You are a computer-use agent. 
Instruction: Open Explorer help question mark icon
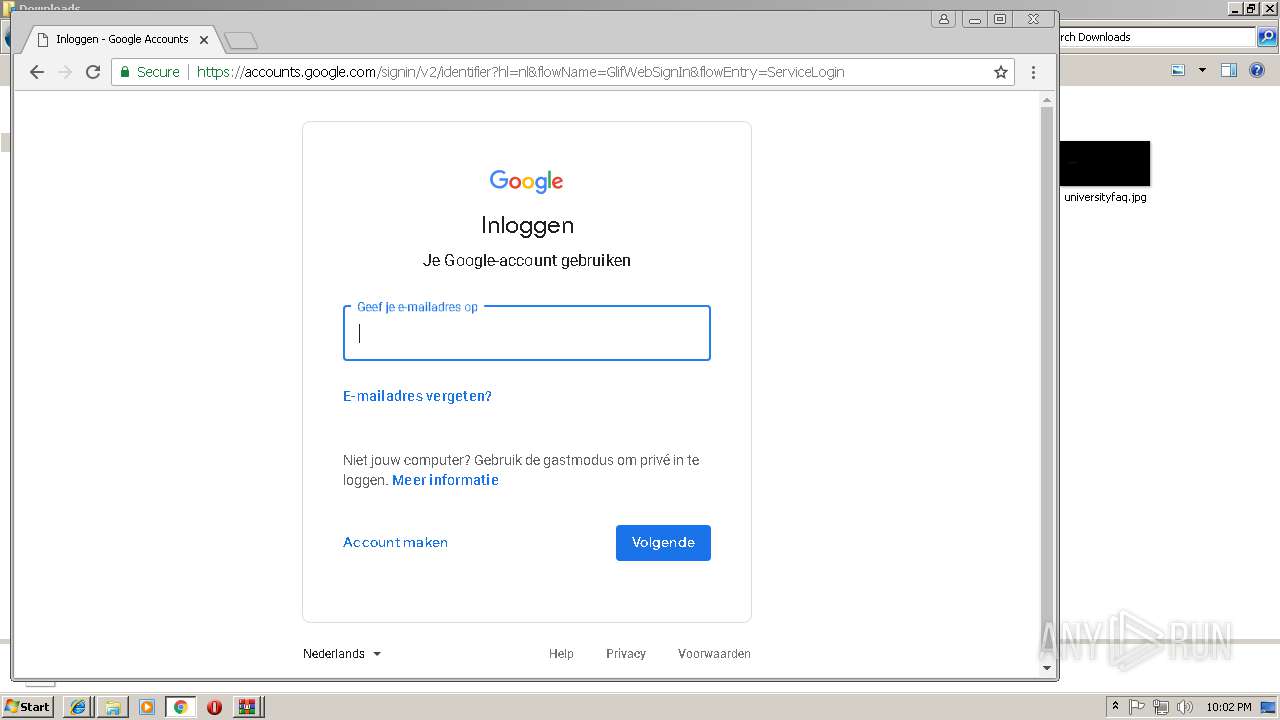(x=1257, y=70)
